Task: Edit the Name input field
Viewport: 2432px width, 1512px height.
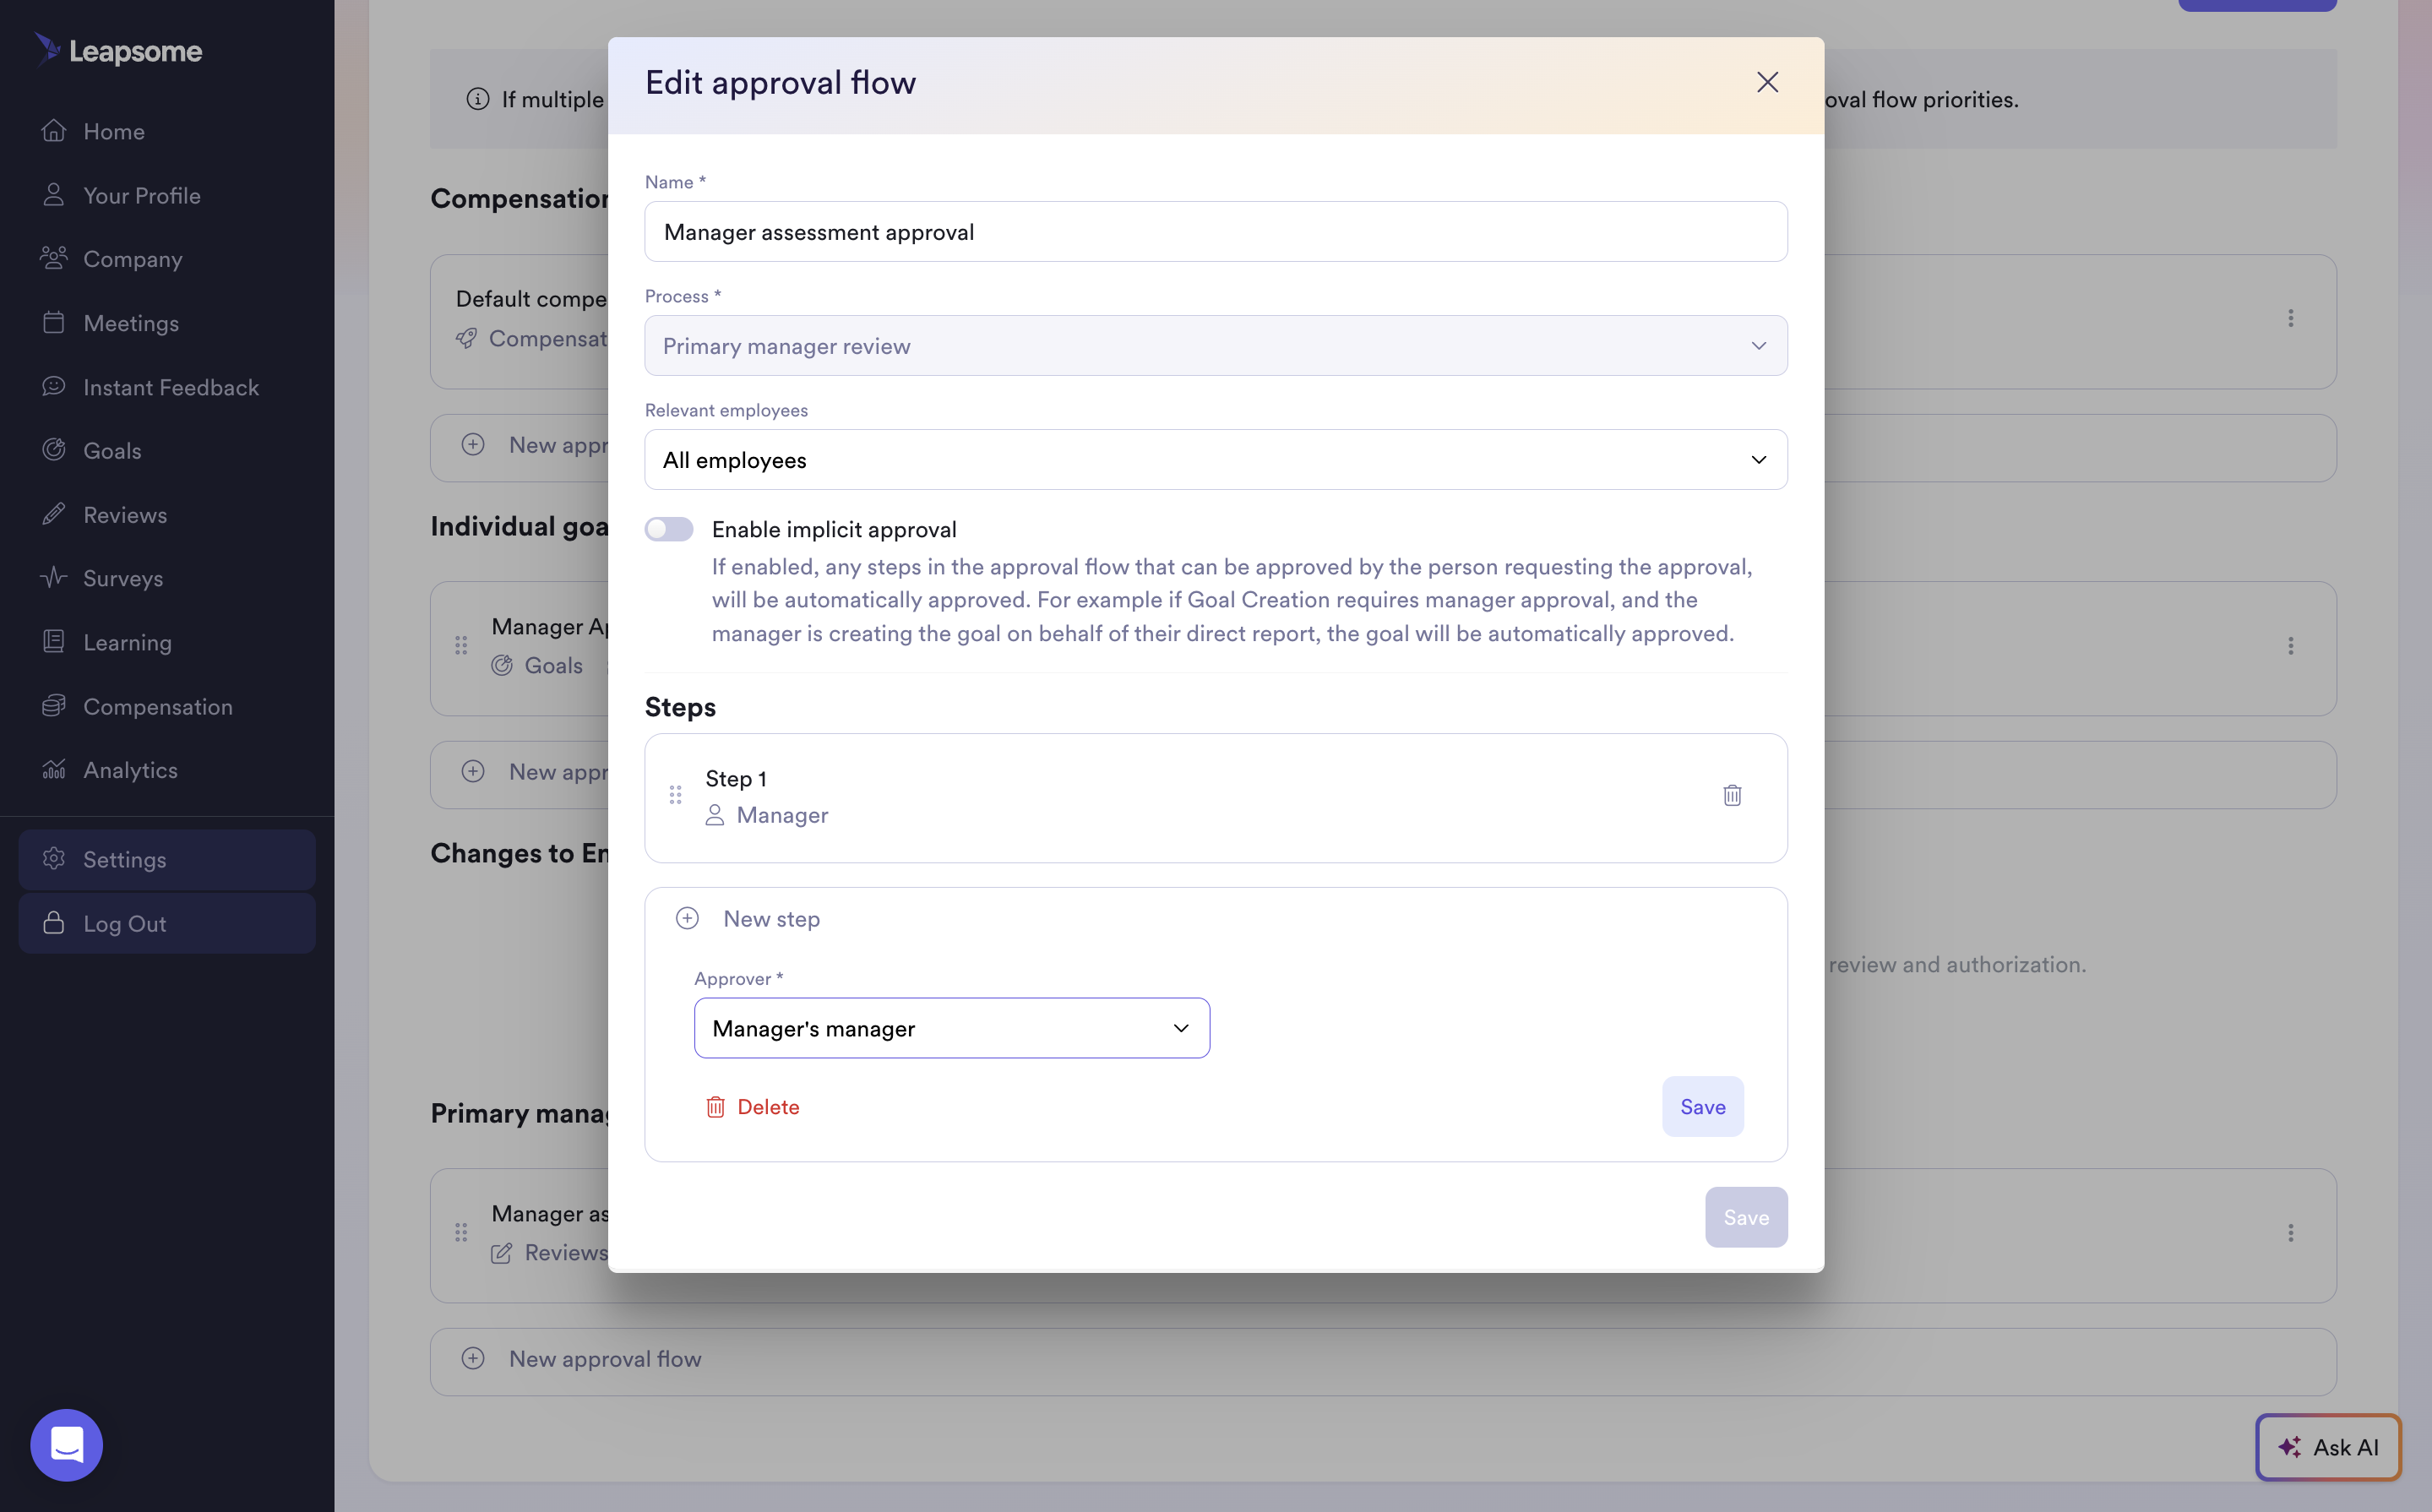Action: click(x=1216, y=232)
